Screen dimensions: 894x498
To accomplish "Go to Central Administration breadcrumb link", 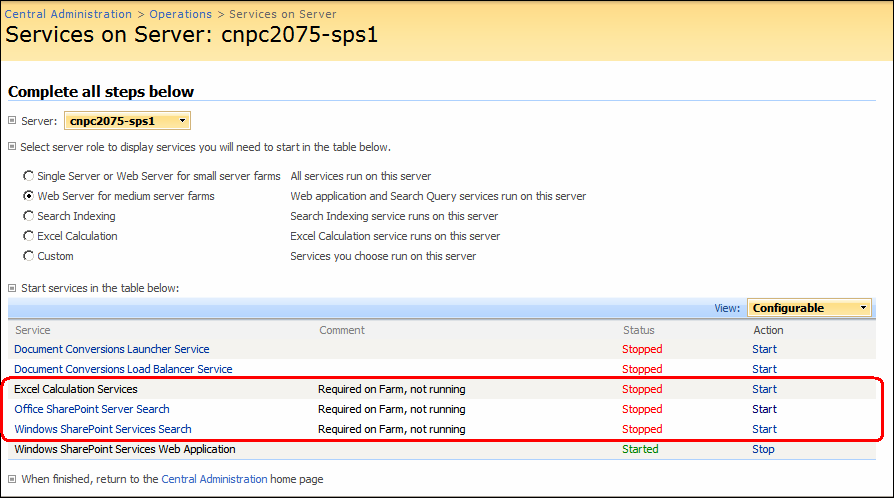I will click(68, 14).
